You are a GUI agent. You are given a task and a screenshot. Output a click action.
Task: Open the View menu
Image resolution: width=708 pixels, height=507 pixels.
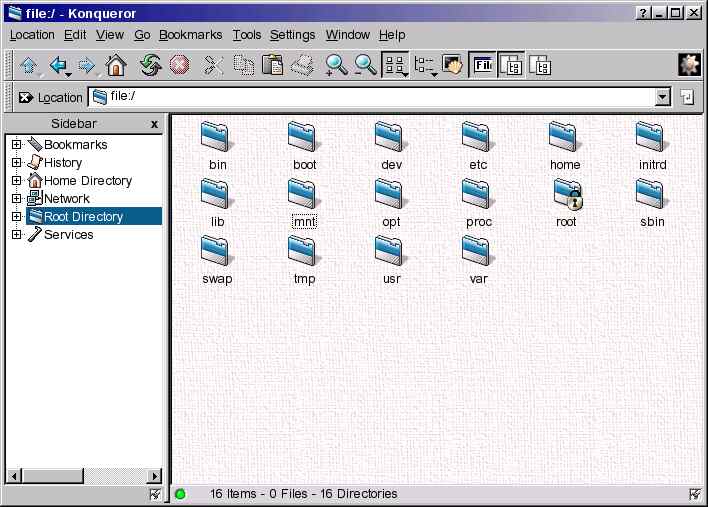click(110, 35)
